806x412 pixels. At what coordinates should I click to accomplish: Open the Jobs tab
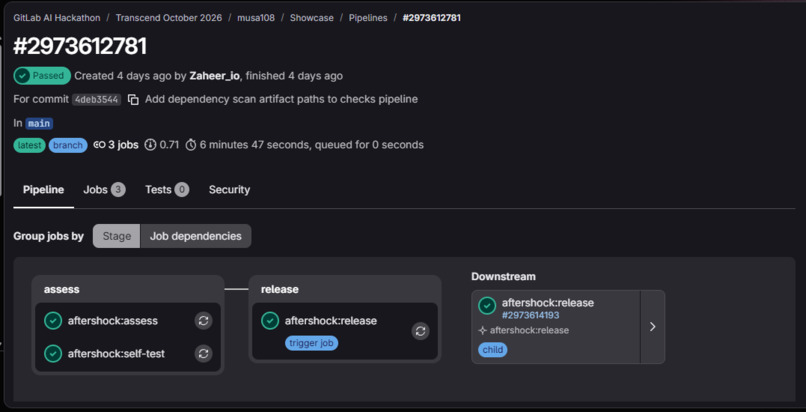coord(104,190)
